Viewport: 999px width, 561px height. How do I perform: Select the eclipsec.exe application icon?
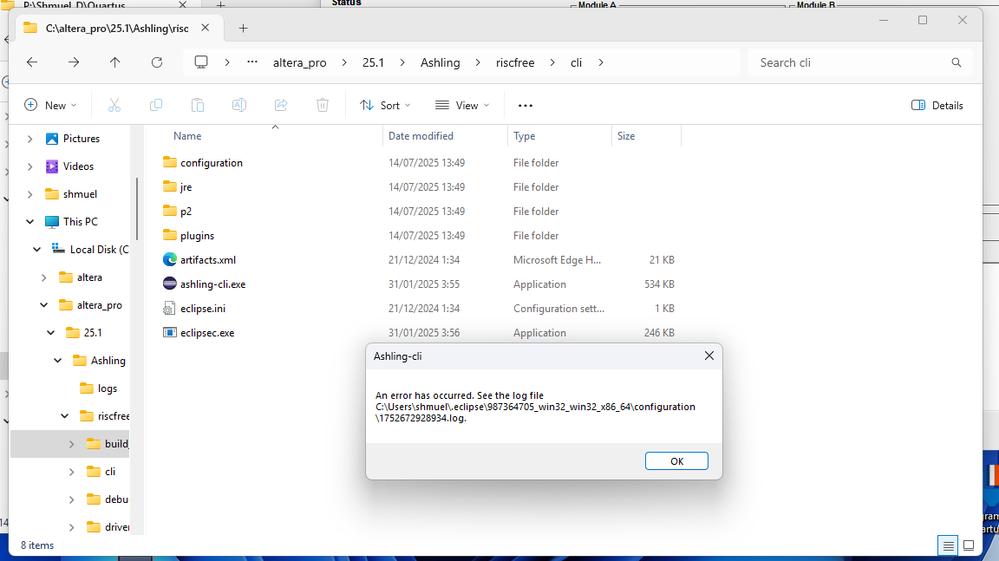tap(169, 332)
